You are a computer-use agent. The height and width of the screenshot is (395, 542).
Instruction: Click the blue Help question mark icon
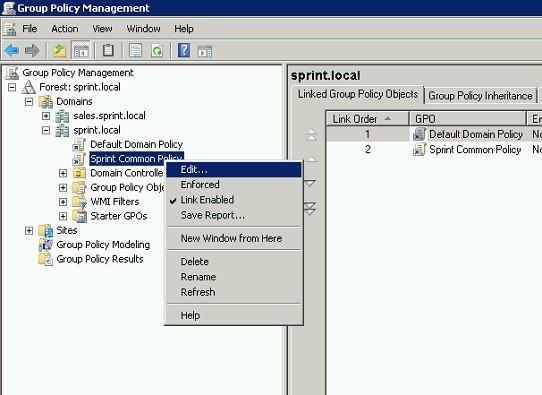[184, 50]
